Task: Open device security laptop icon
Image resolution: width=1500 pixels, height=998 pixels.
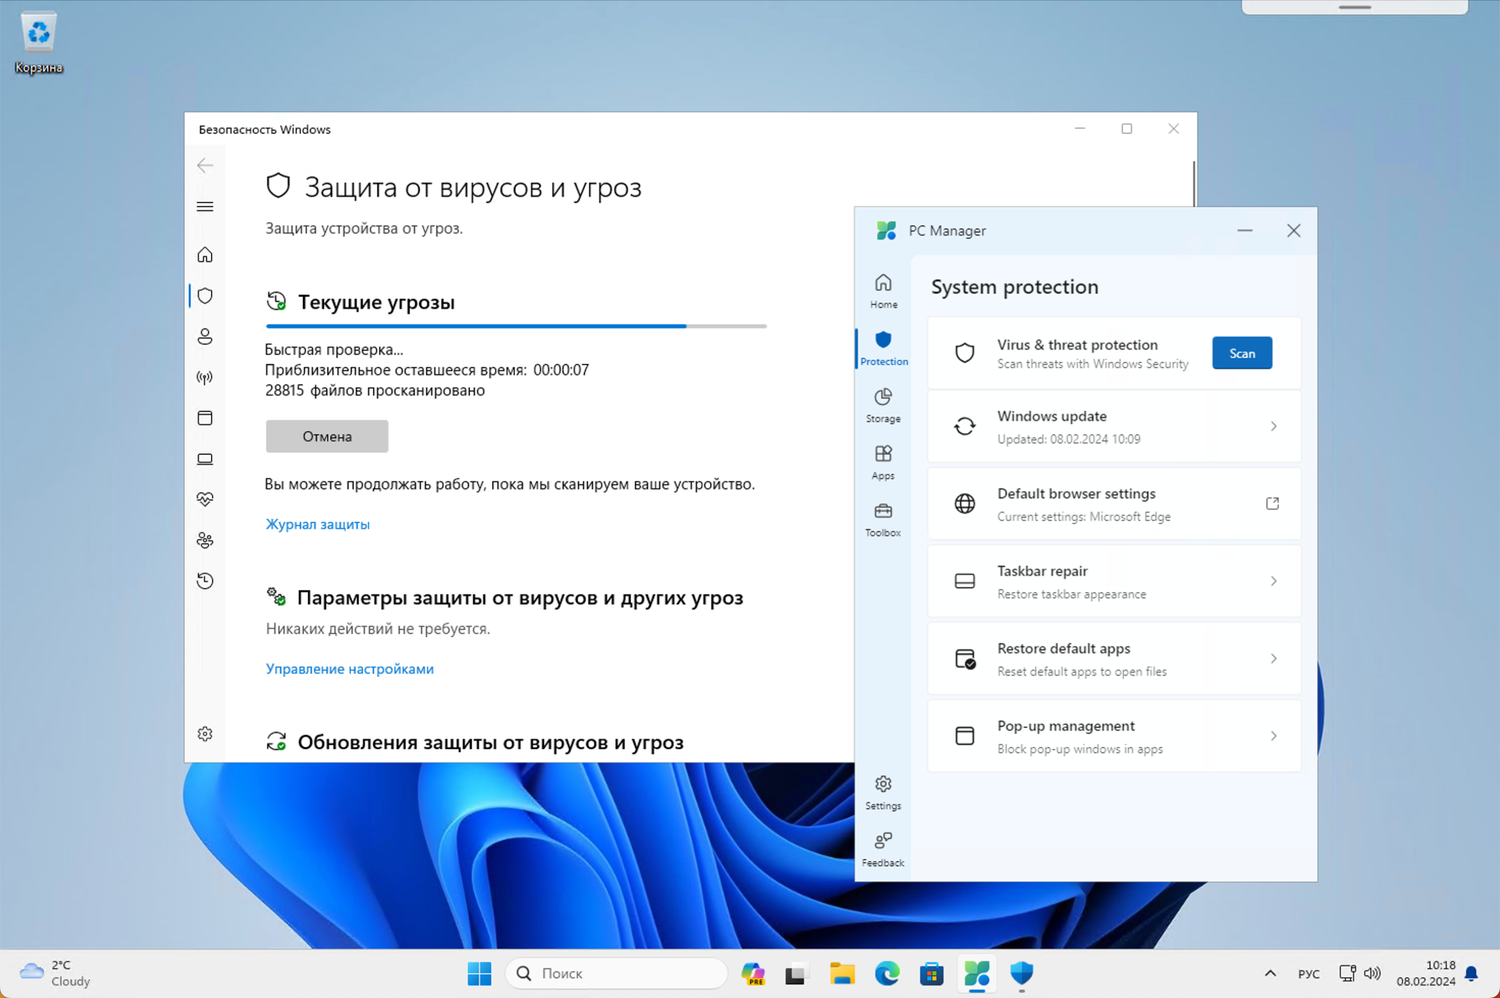Action: (205, 459)
